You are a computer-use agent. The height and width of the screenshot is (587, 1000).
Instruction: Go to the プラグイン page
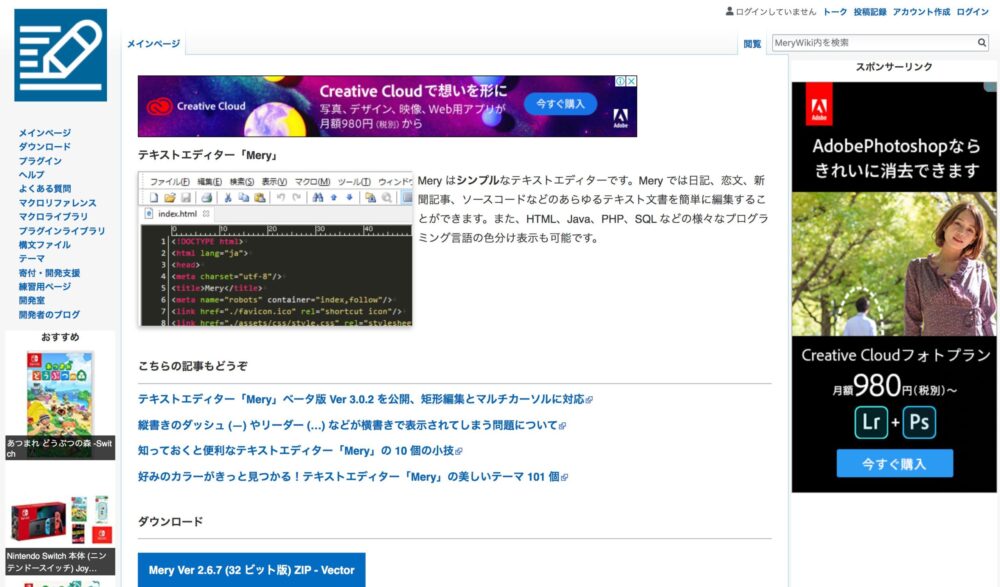[40, 161]
